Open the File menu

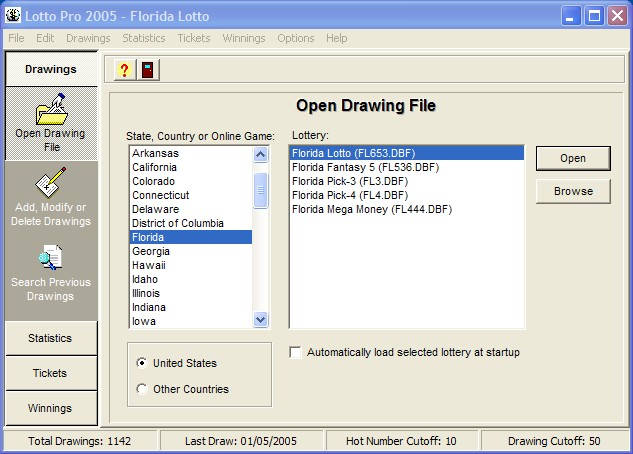point(16,38)
